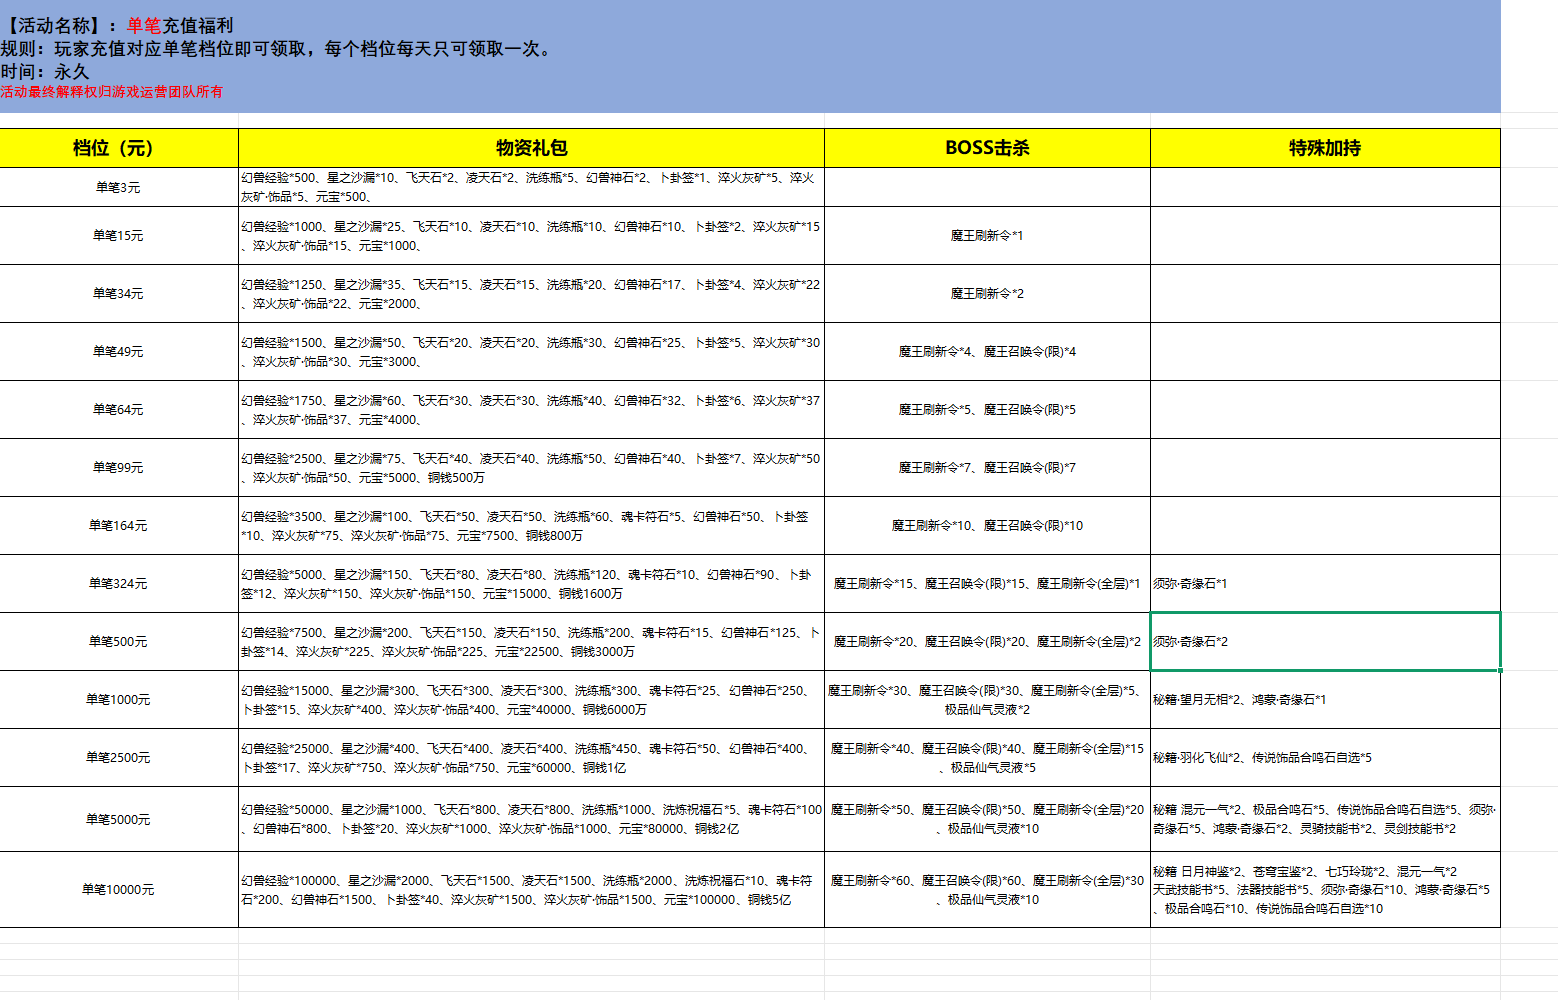Click the 时间：永久 text line
1558x1000 pixels.
click(x=46, y=72)
